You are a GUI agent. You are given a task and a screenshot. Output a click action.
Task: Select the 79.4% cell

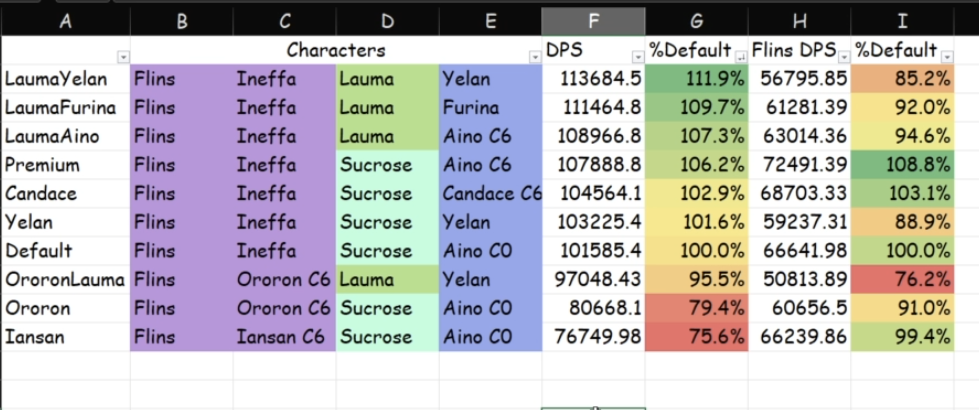pyautogui.click(x=697, y=308)
